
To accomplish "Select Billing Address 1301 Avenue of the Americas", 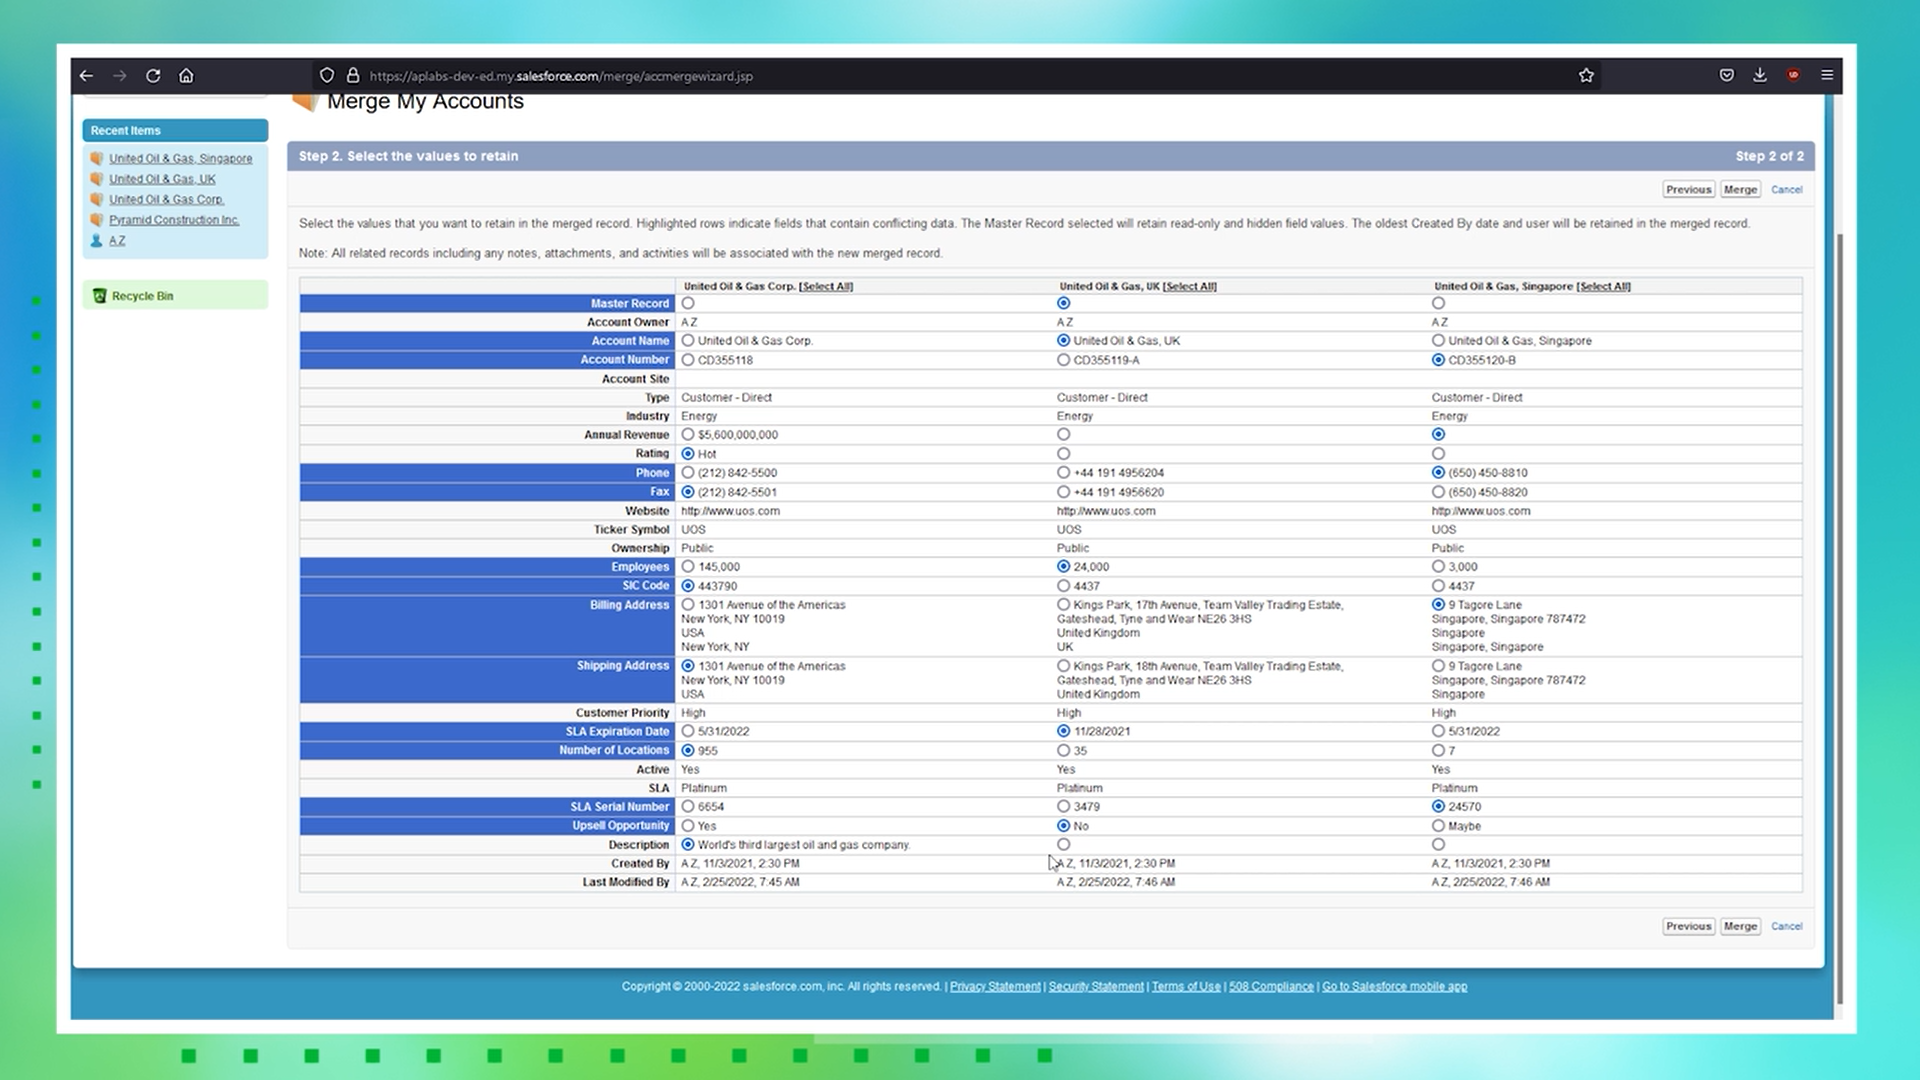I will point(688,605).
